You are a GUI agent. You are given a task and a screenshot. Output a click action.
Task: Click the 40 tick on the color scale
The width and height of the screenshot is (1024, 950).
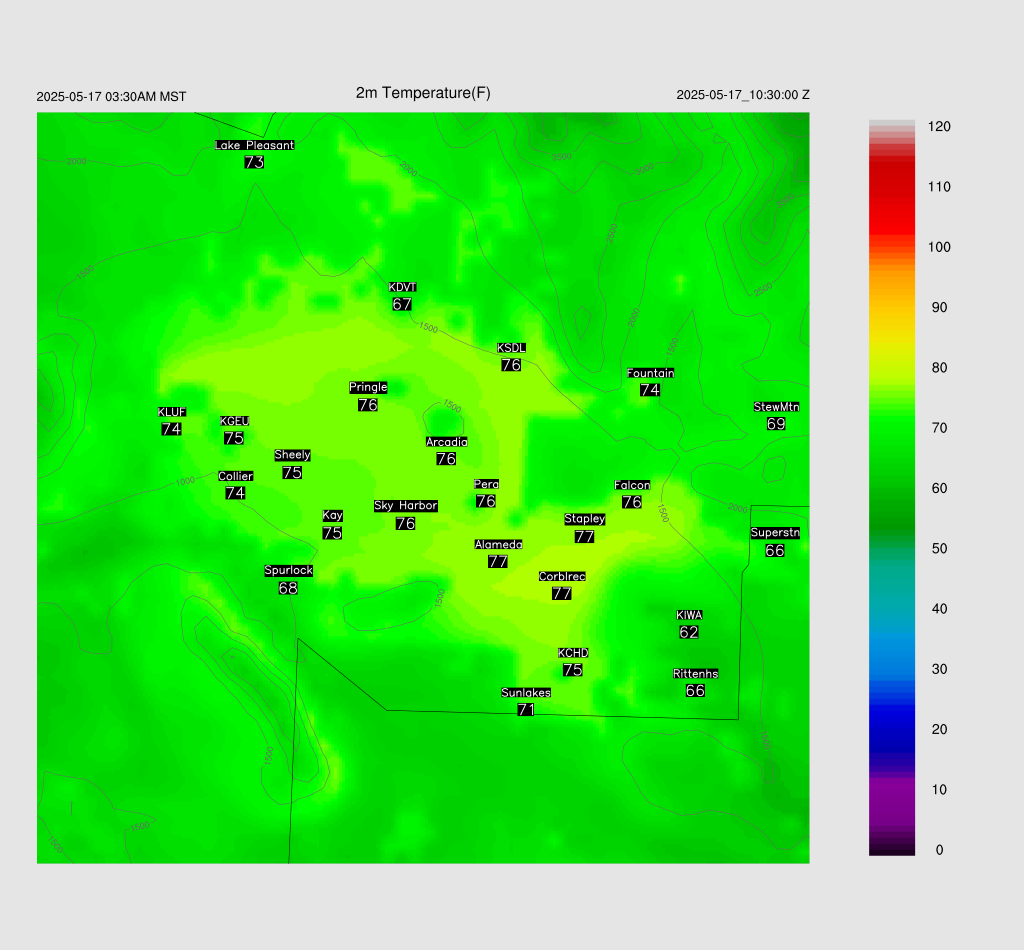pos(939,609)
